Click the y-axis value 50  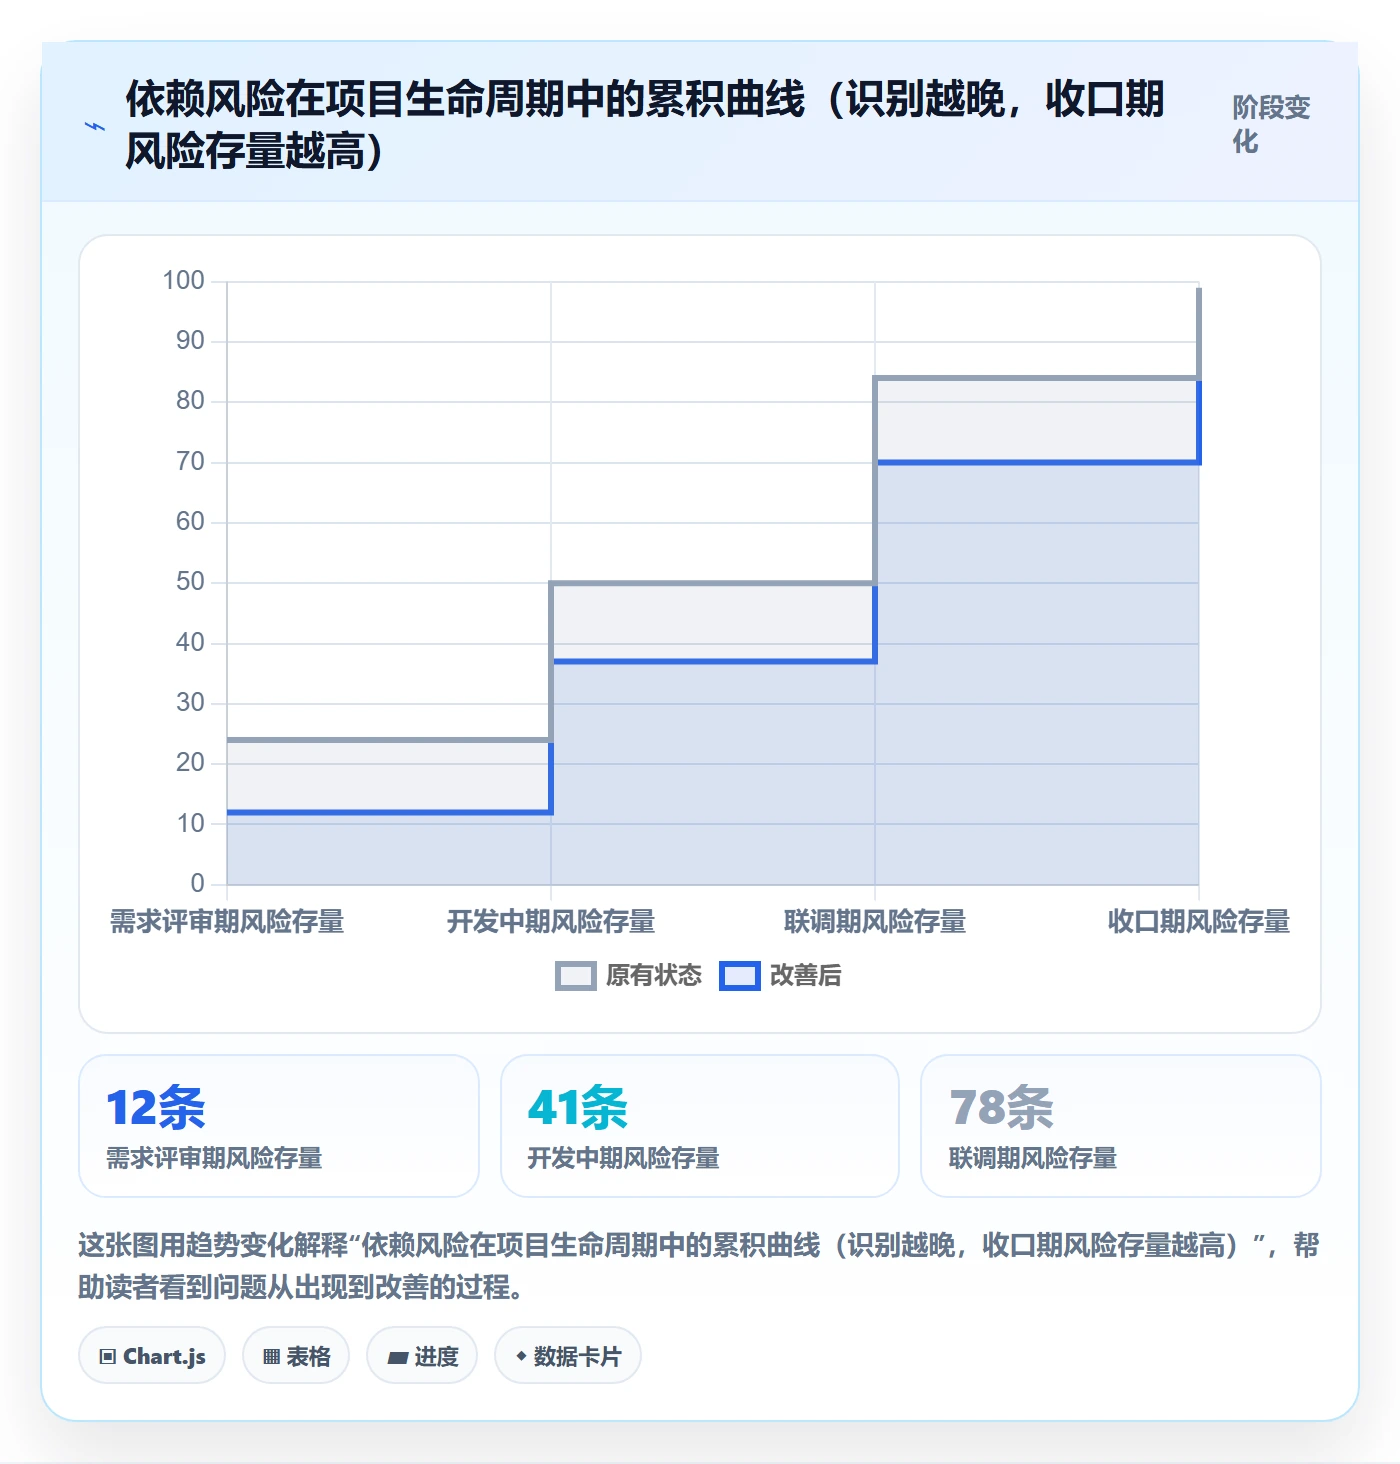pyautogui.click(x=190, y=582)
